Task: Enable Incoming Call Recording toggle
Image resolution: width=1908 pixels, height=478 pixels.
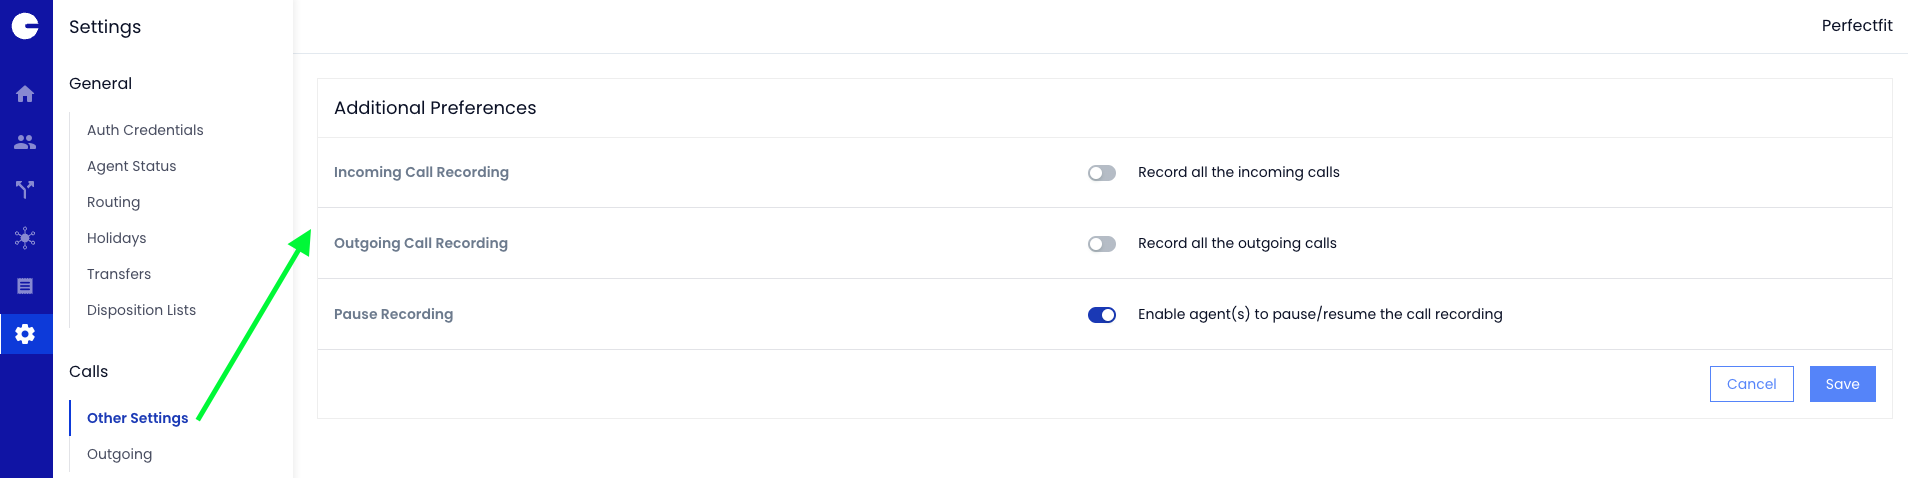Action: coord(1102,173)
